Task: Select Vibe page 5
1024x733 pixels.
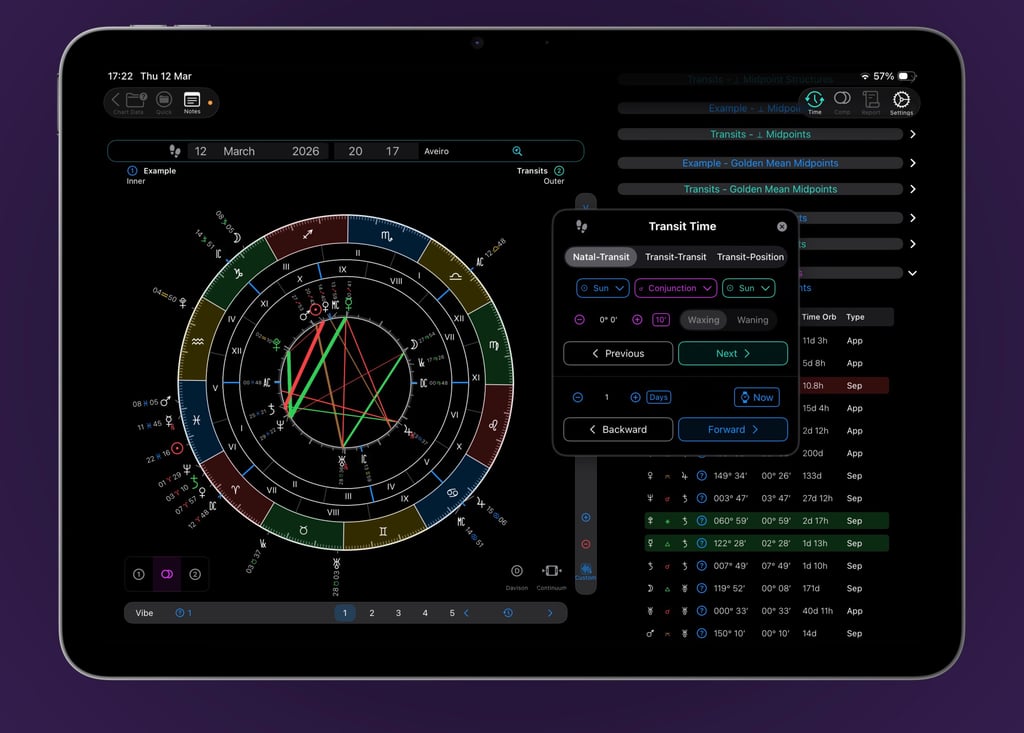Action: 451,613
